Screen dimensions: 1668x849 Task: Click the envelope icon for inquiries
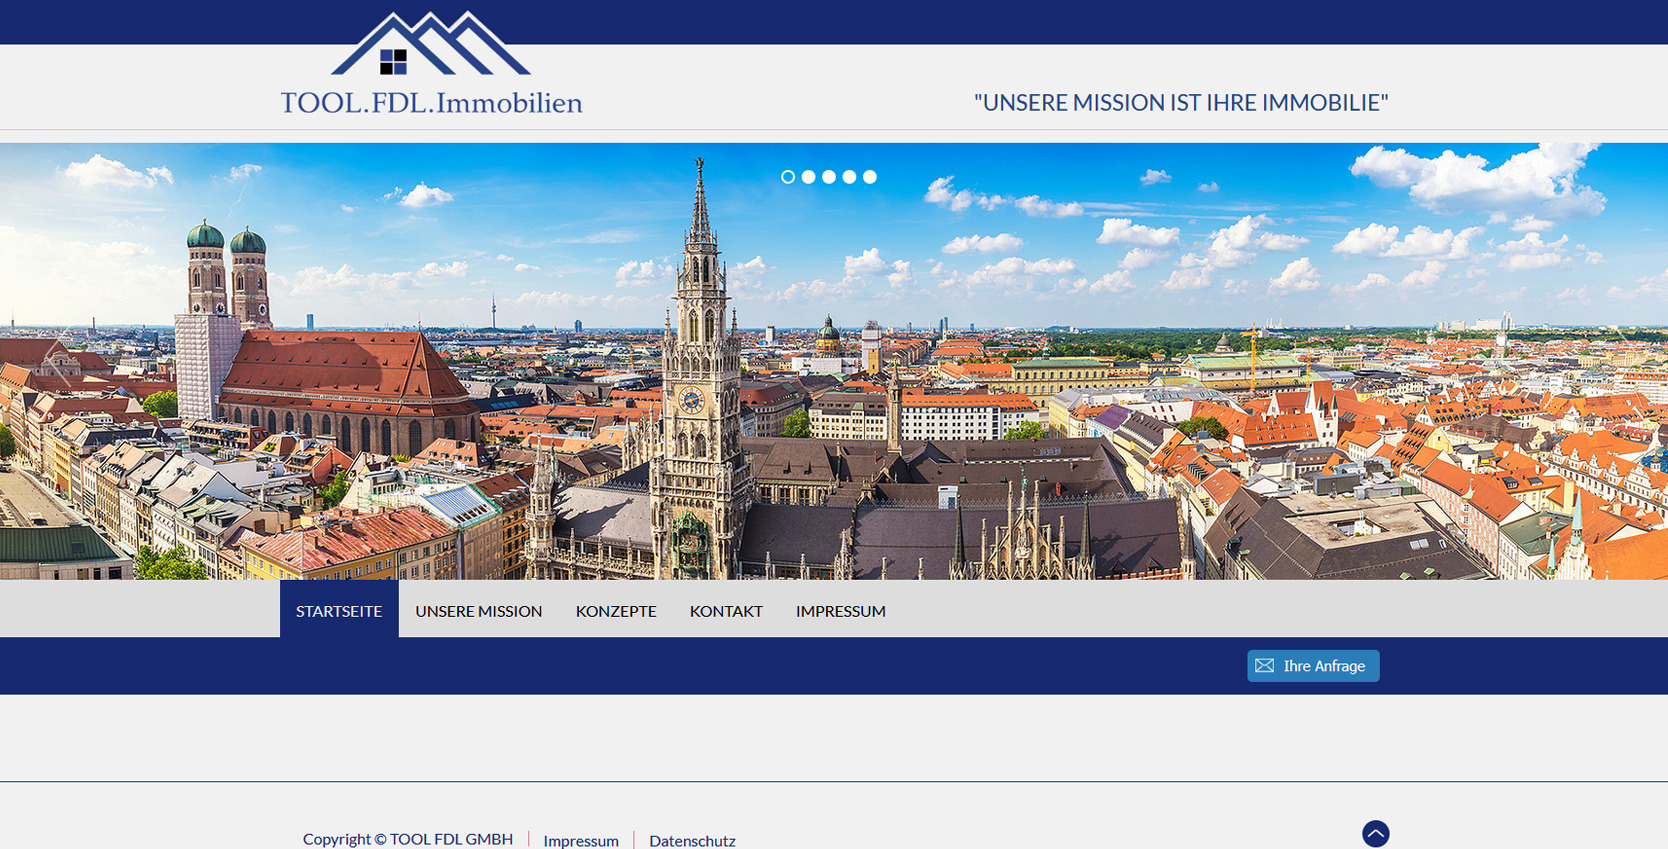click(x=1265, y=666)
